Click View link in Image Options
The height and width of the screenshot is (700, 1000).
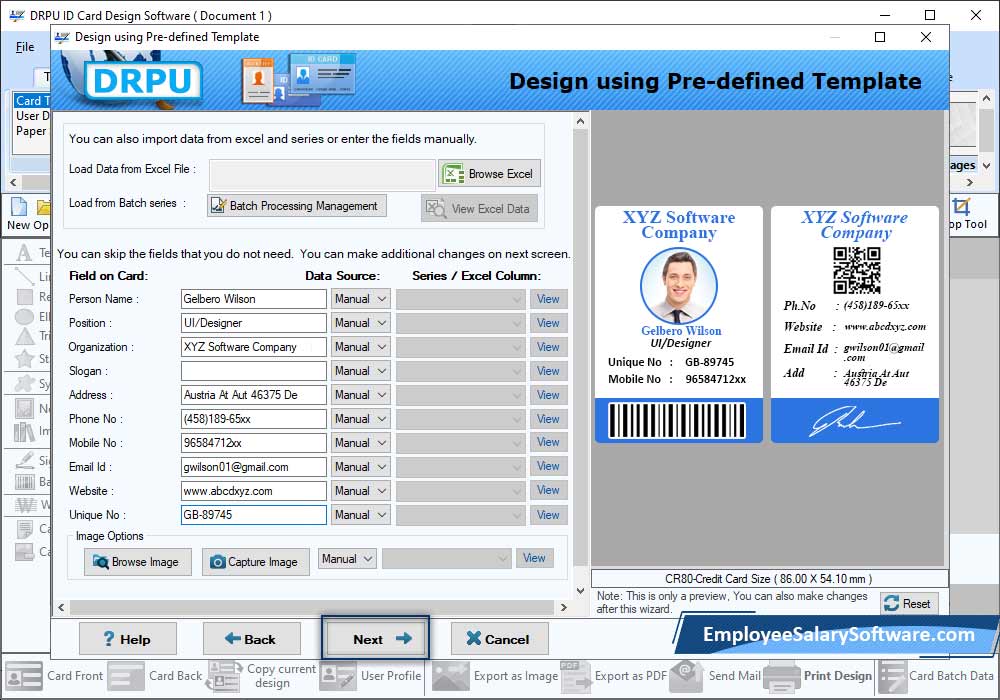[x=534, y=558]
